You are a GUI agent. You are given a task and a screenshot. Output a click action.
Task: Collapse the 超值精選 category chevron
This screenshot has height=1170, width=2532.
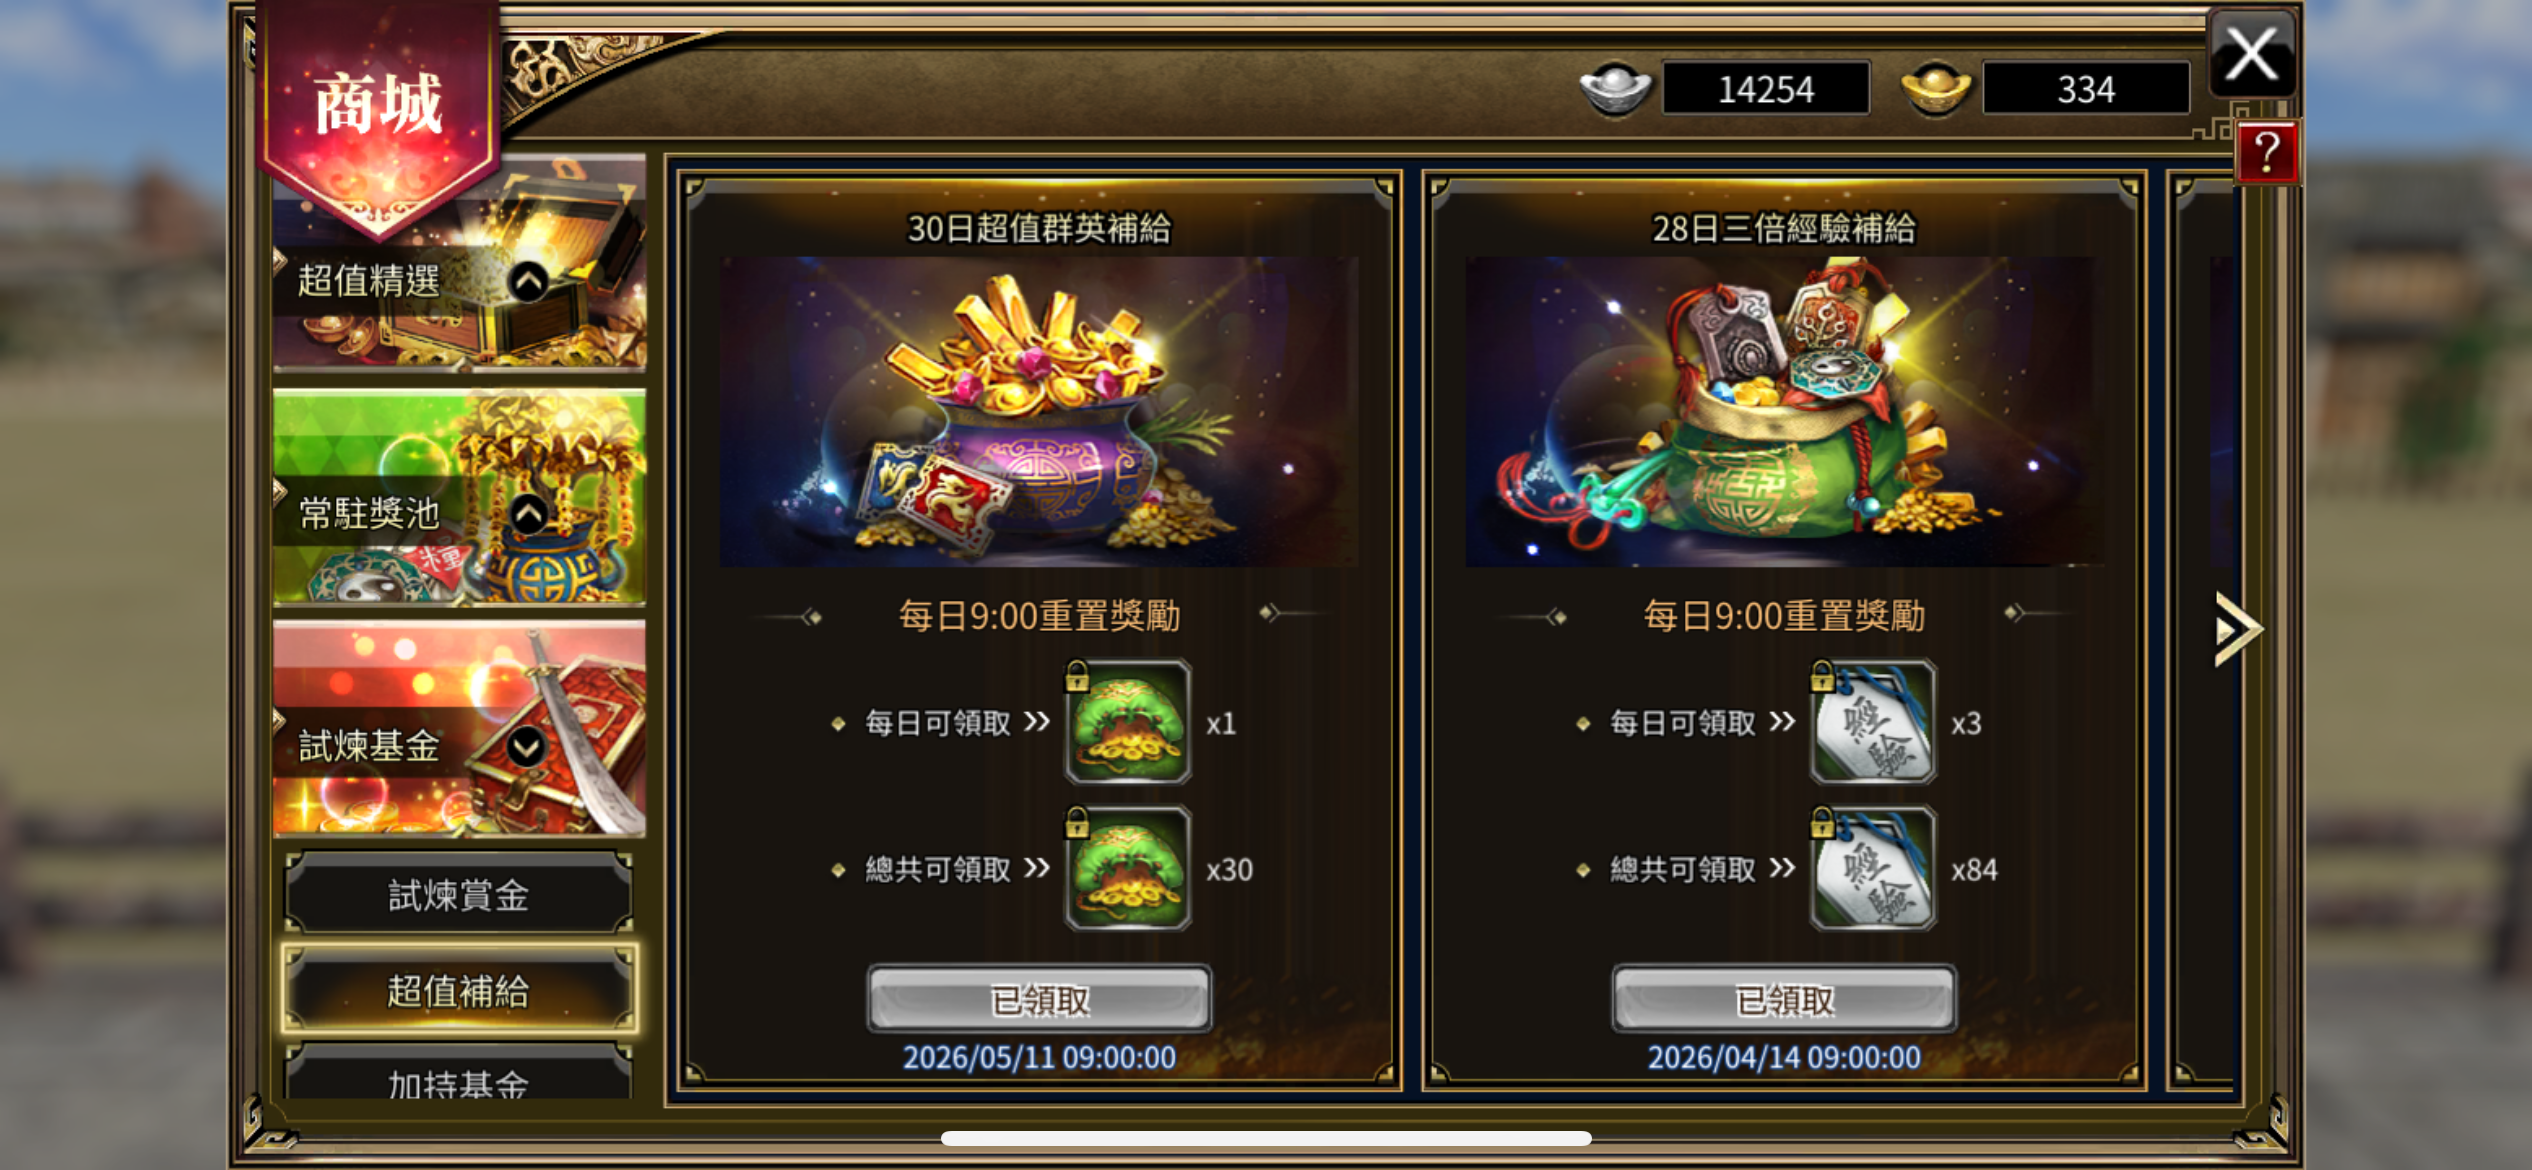click(529, 282)
